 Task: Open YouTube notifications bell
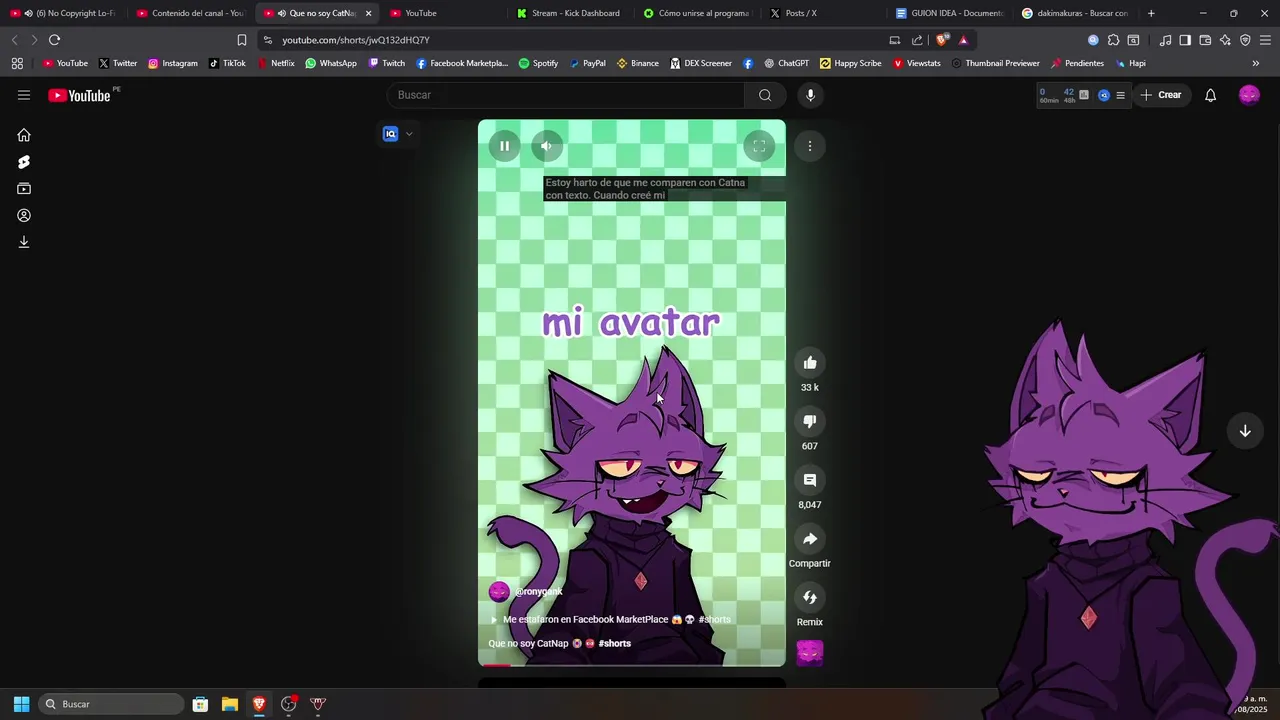[x=1210, y=95]
